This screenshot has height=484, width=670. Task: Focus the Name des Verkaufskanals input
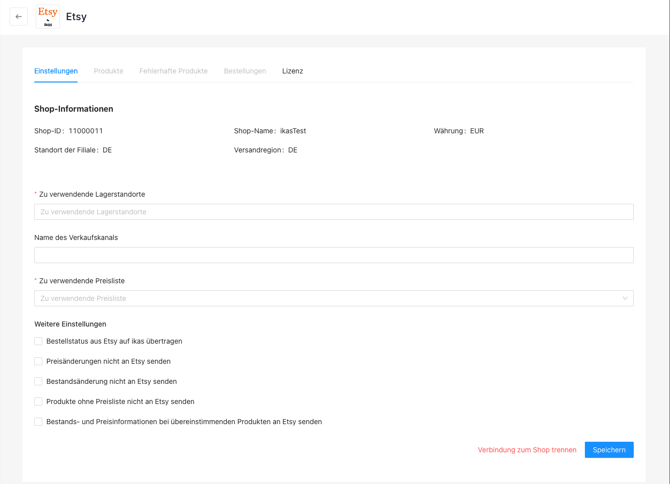pos(334,255)
